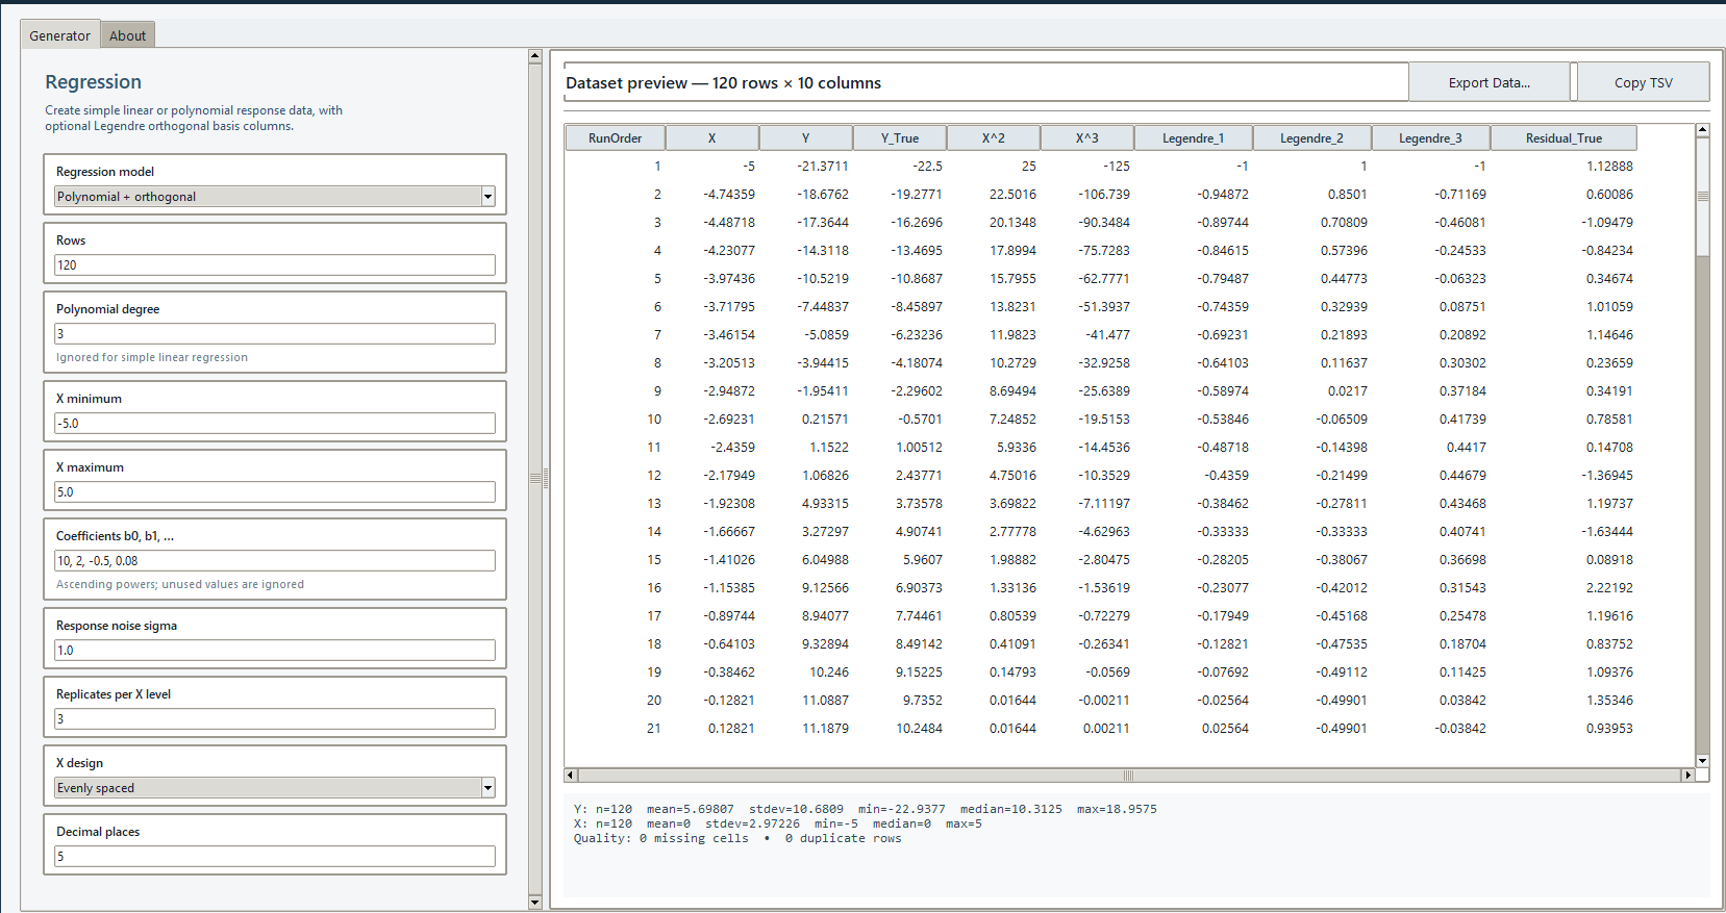Click the Y_True column header
This screenshot has height=913, width=1726.
(900, 138)
